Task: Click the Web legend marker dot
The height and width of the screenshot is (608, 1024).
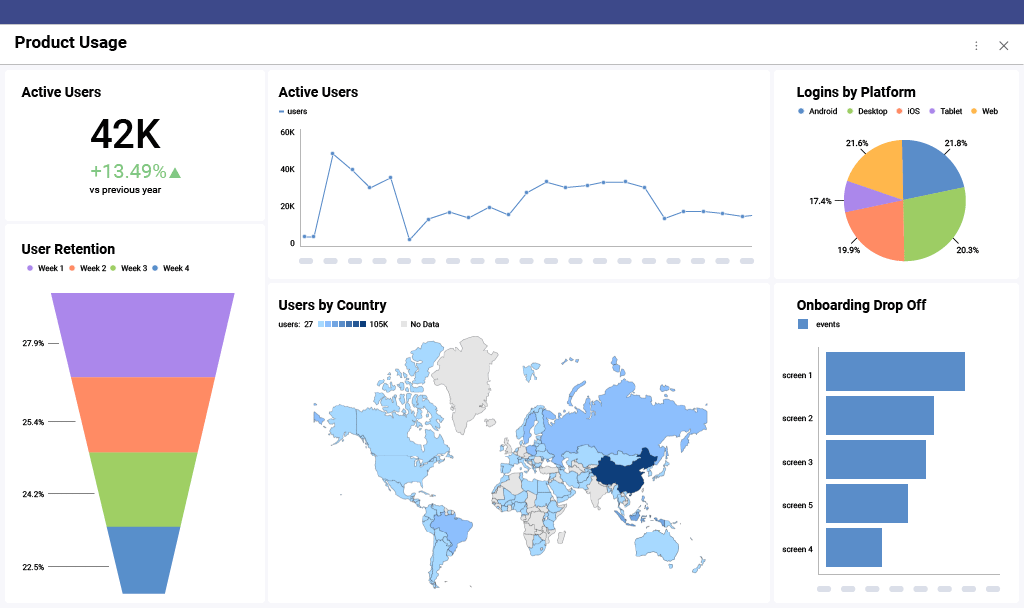Action: coord(974,111)
